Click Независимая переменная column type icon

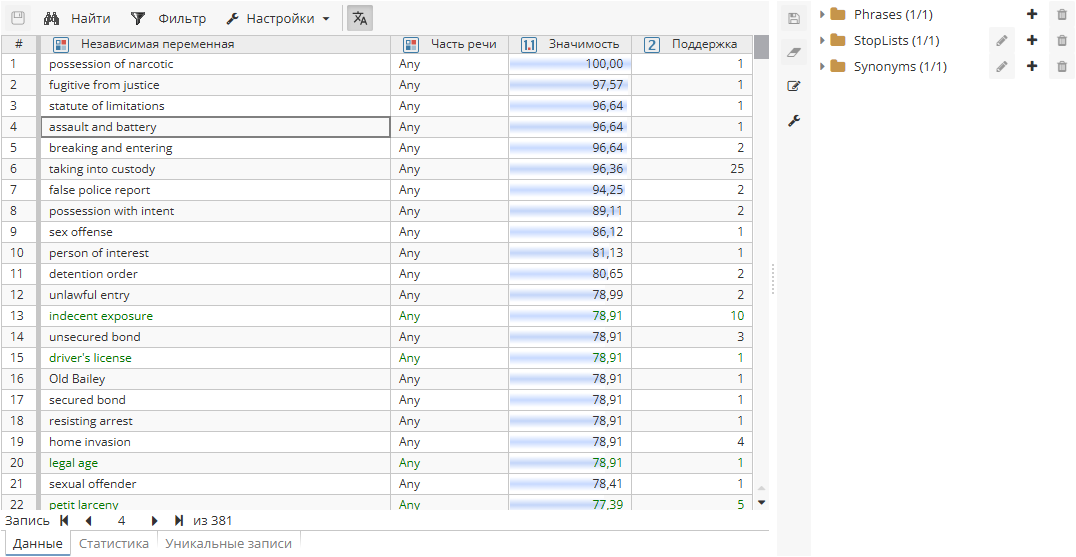pyautogui.click(x=62, y=45)
